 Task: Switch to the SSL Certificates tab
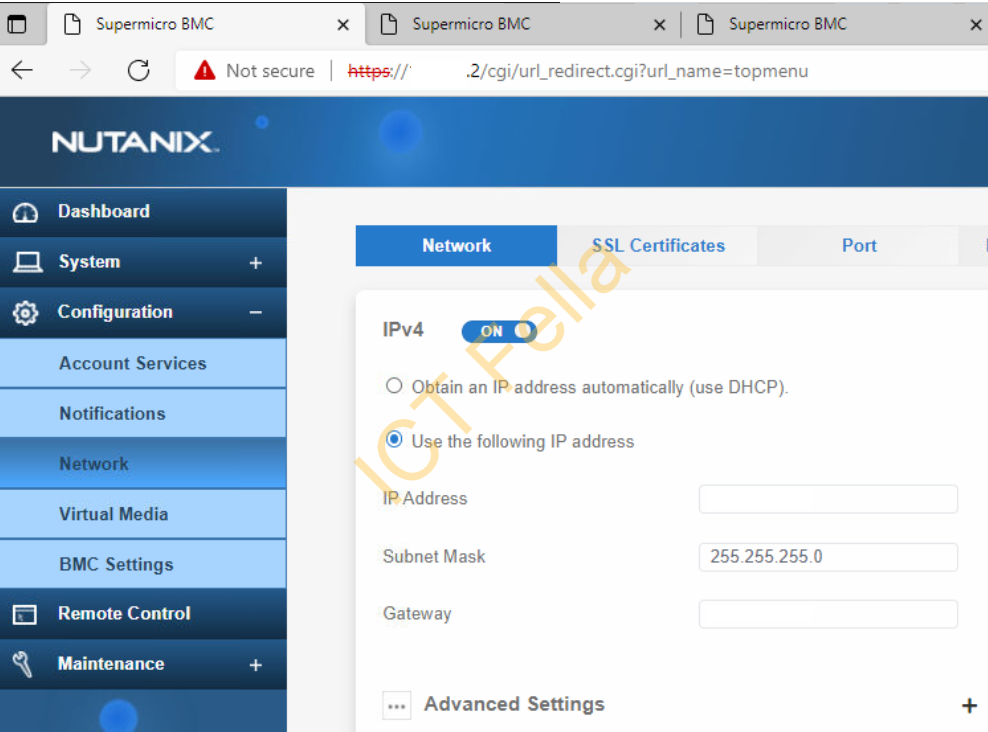tap(658, 246)
